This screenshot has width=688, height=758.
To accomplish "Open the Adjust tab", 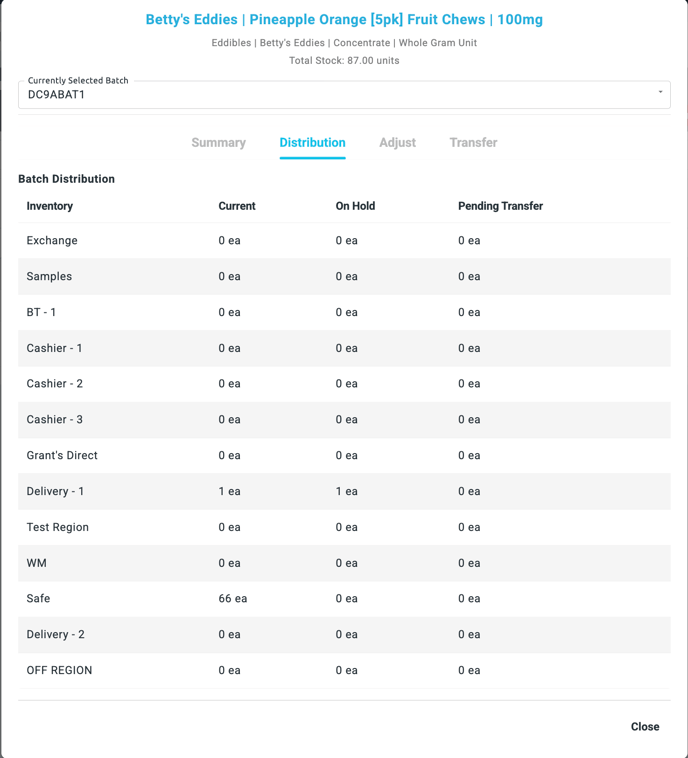I will coord(397,143).
